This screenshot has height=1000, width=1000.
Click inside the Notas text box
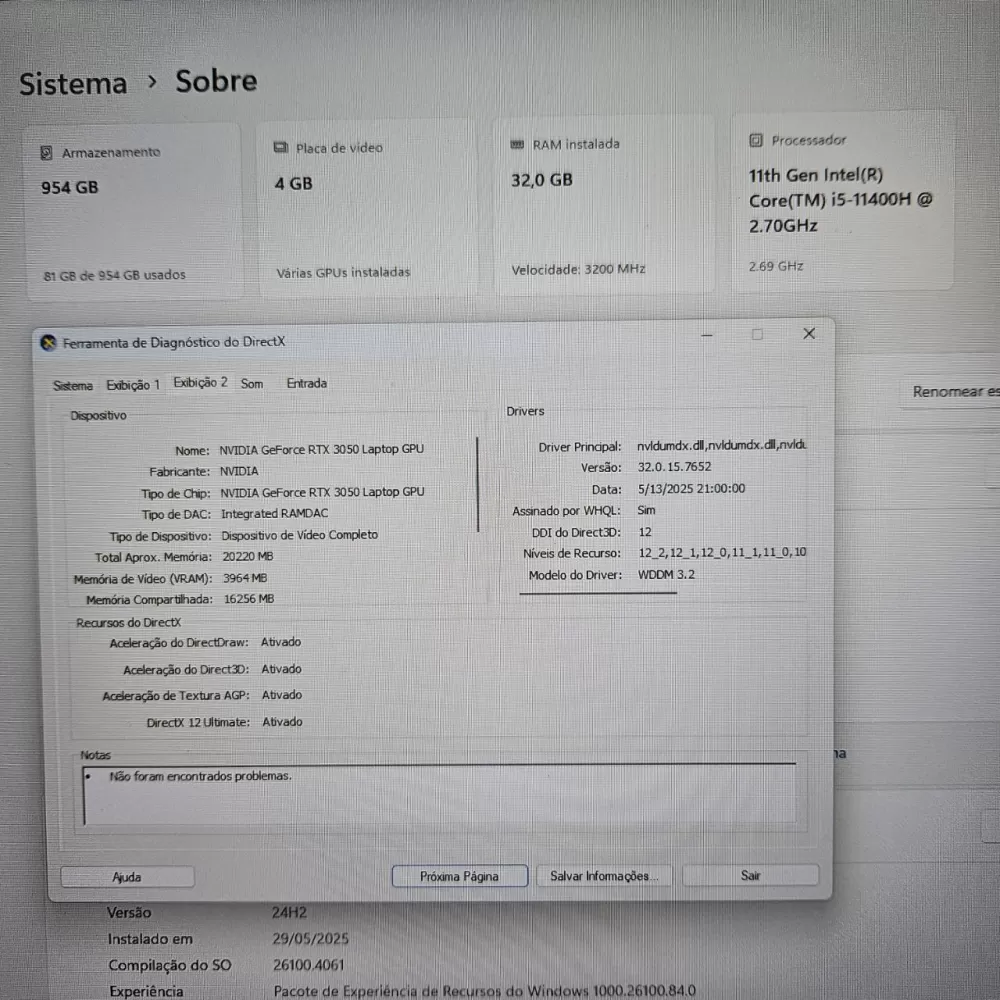pos(440,797)
